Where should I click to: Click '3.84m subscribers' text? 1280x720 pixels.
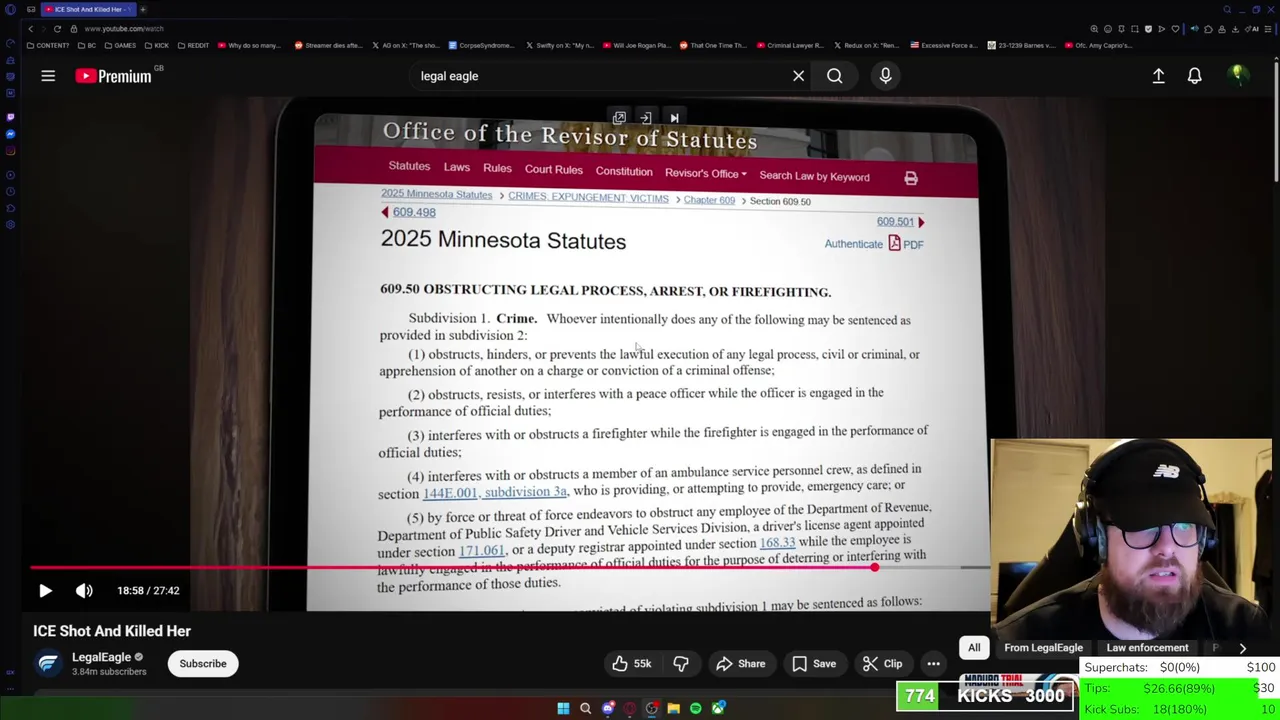coord(109,672)
